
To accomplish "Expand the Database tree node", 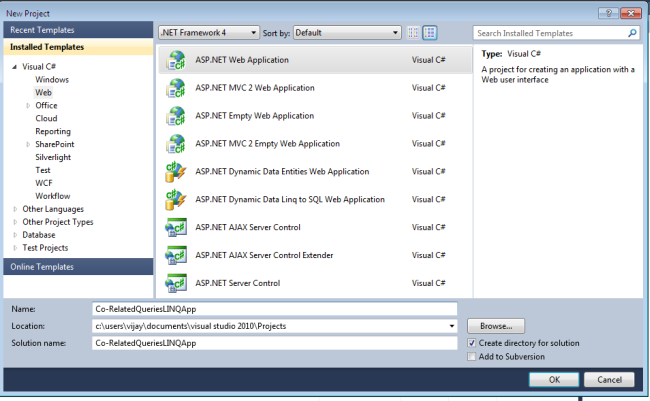I will 15,235.
